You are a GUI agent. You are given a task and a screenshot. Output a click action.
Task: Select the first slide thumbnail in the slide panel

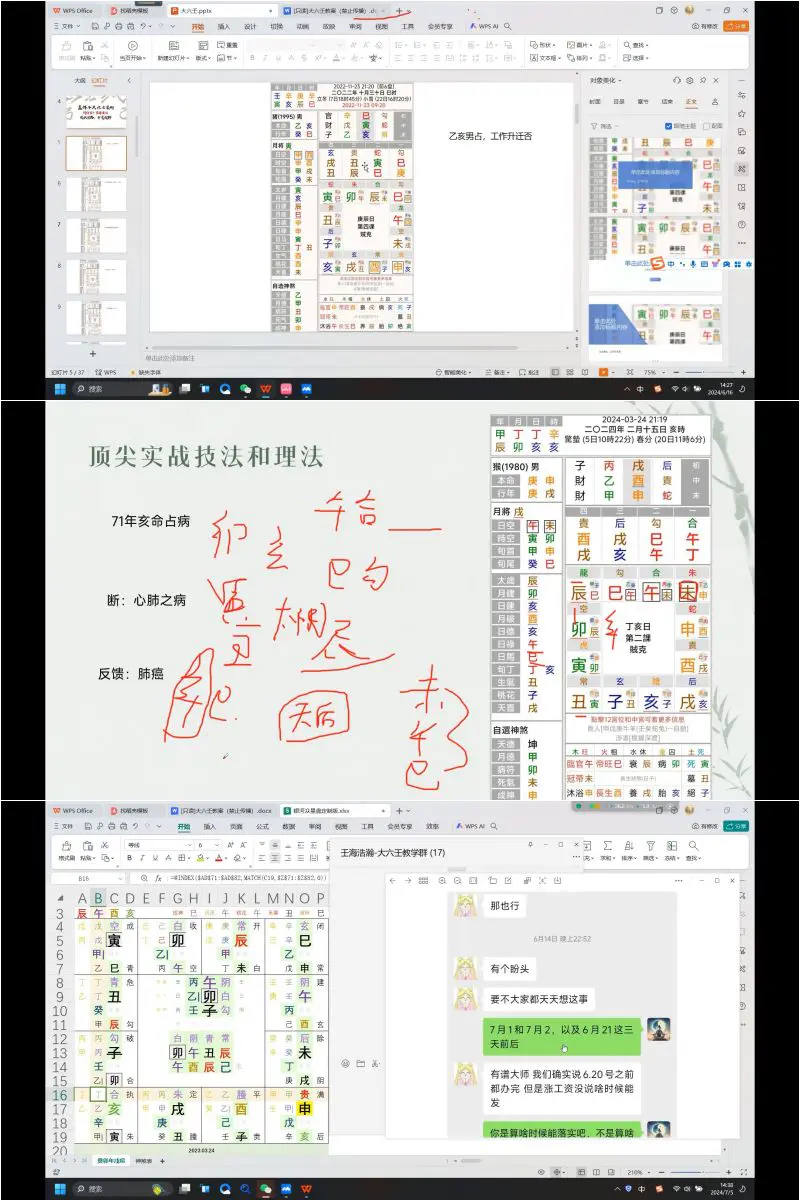(96, 112)
